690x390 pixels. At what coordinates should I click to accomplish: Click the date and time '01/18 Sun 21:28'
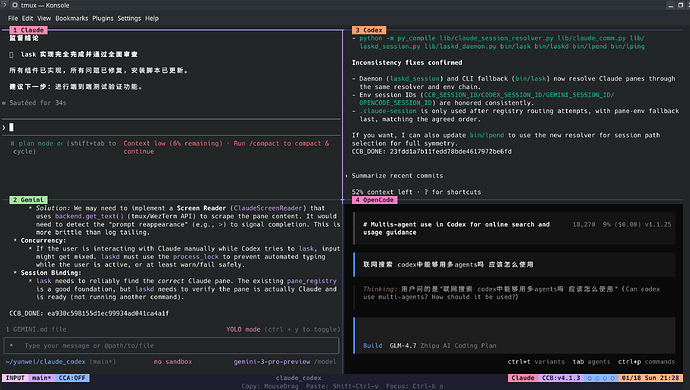click(650, 378)
